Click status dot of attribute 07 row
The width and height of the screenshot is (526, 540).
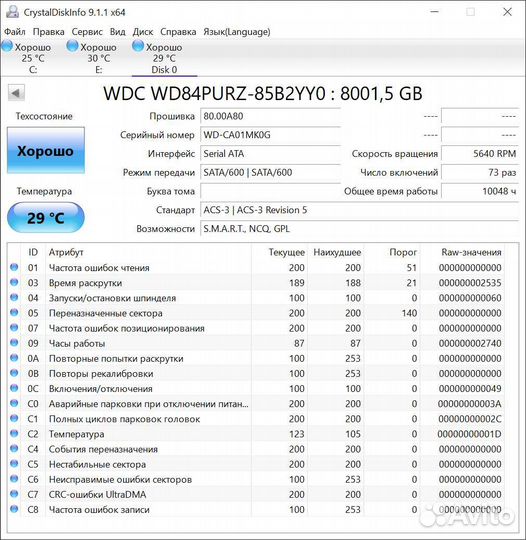pos(14,328)
